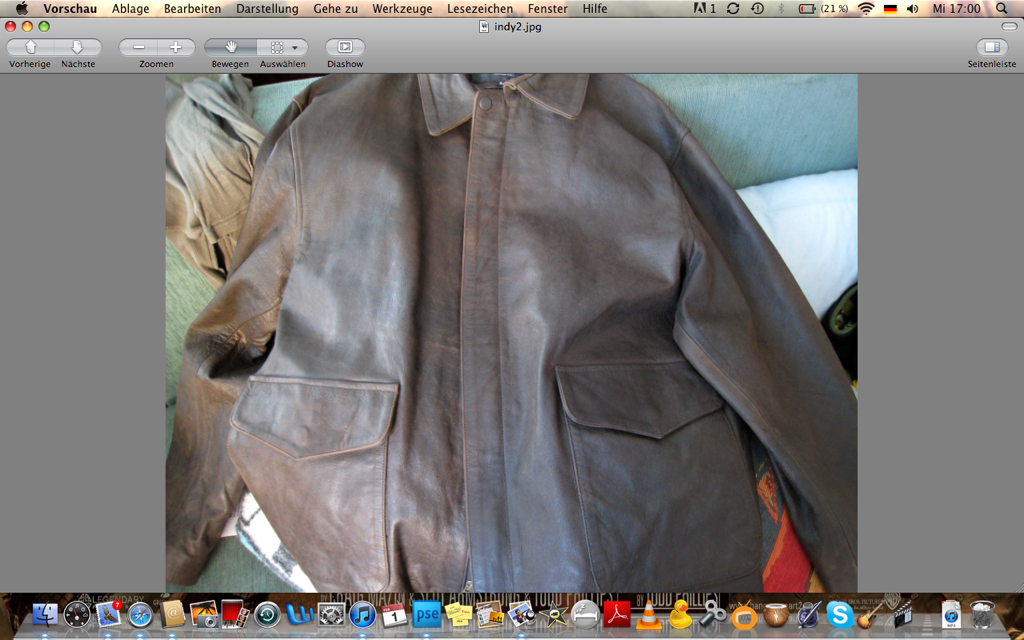Go to the previous image (Vorherige)

[x=31, y=47]
